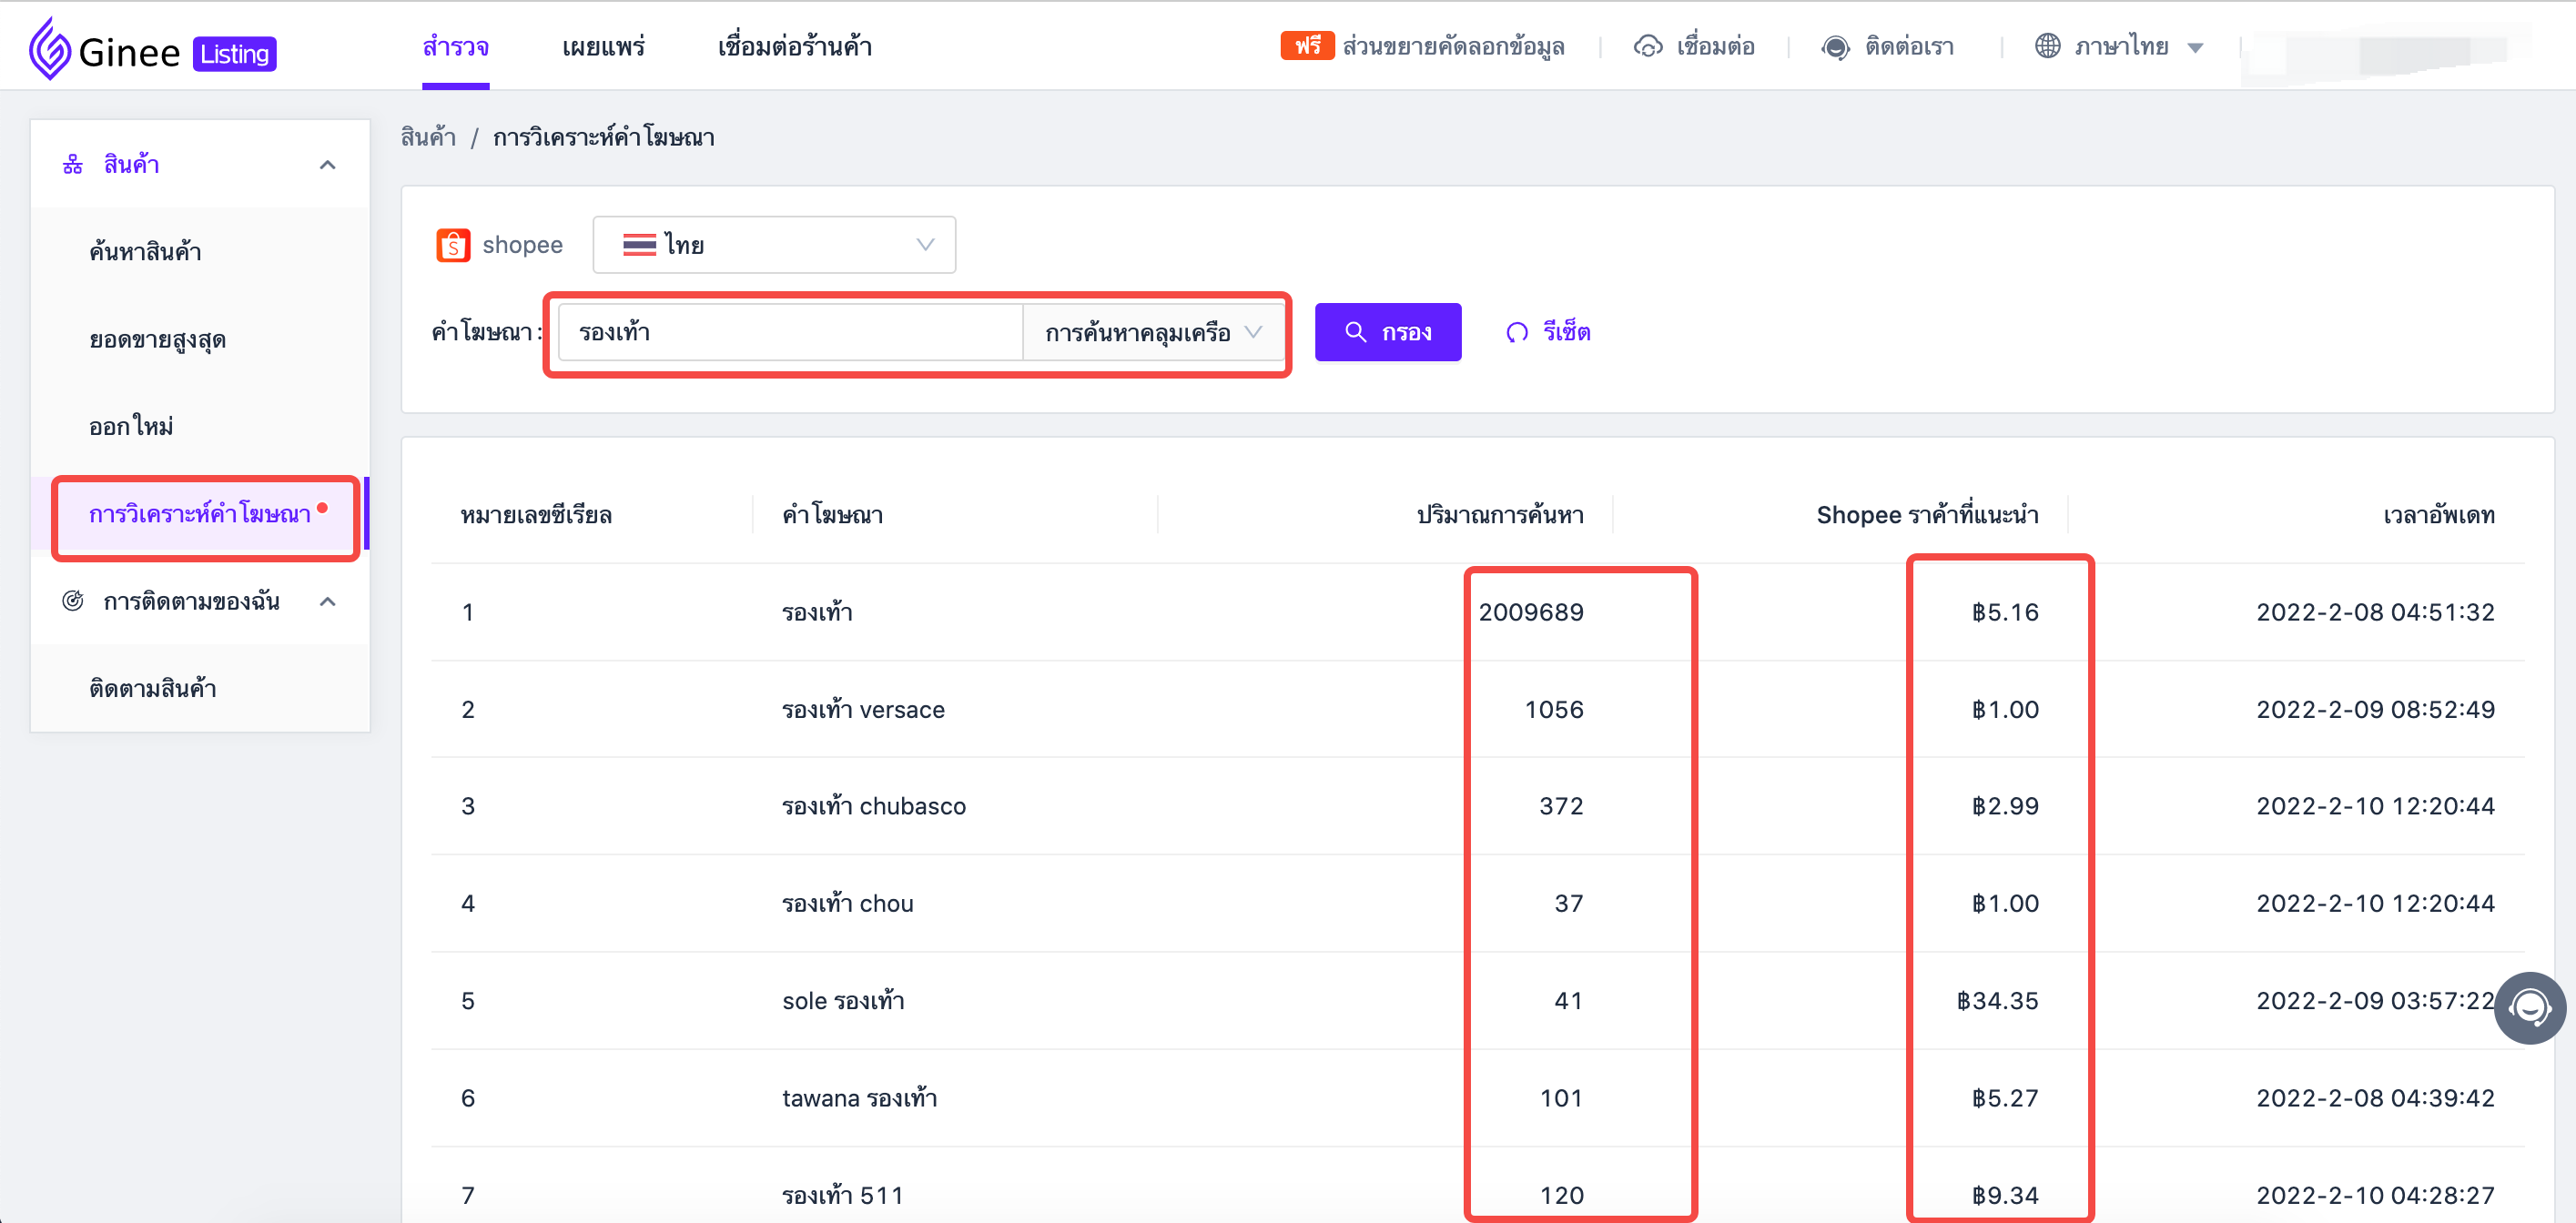
Task: Click update time 2022-2-09 08:52:49
Action: click(x=2375, y=709)
